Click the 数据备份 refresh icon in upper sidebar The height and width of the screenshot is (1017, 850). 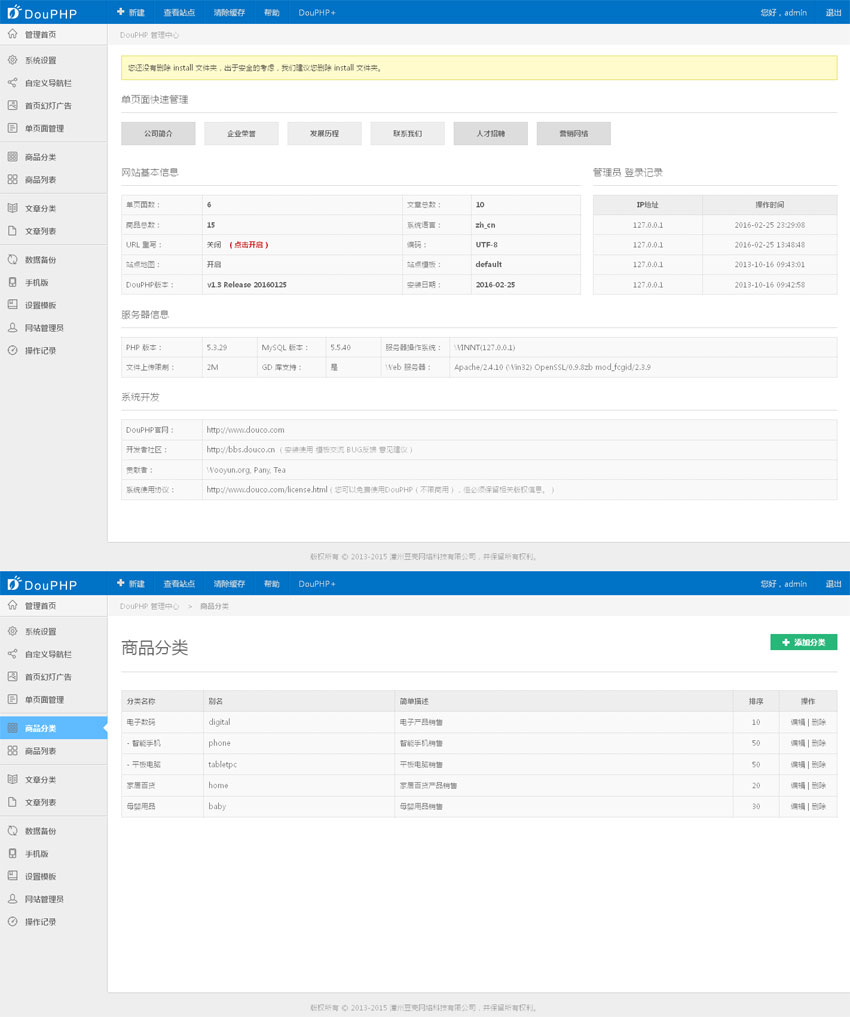pyautogui.click(x=12, y=260)
